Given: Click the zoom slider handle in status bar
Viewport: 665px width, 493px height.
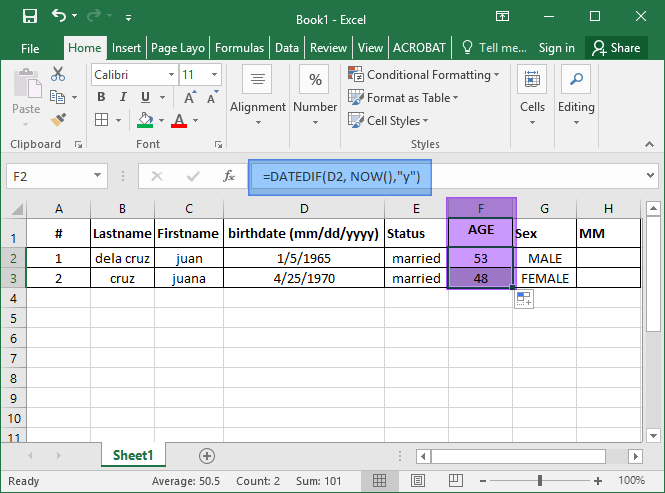Looking at the screenshot, I should click(x=539, y=481).
